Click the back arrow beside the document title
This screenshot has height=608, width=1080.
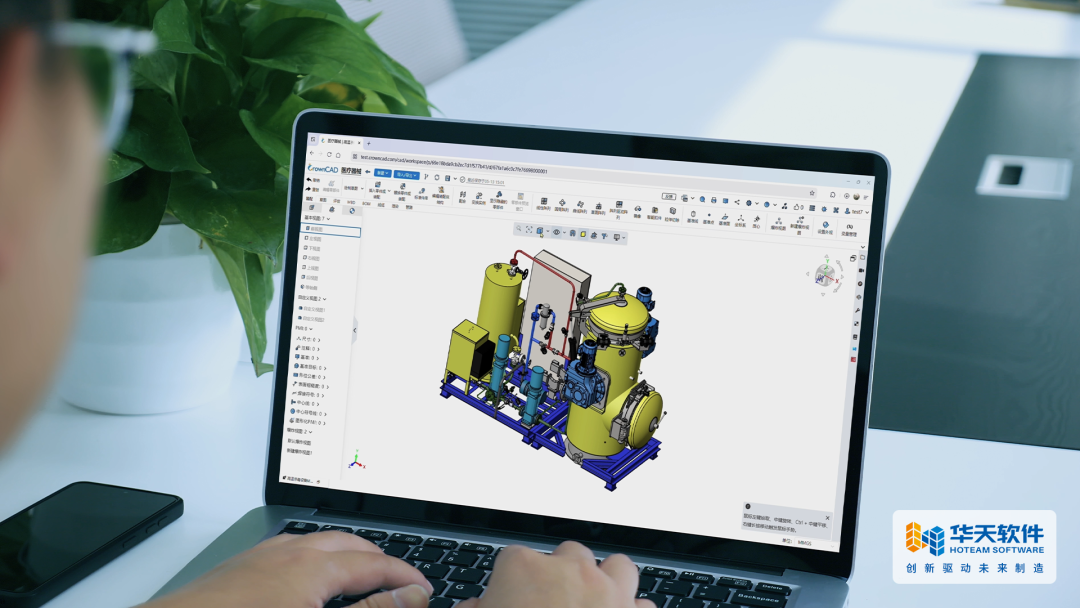click(368, 171)
